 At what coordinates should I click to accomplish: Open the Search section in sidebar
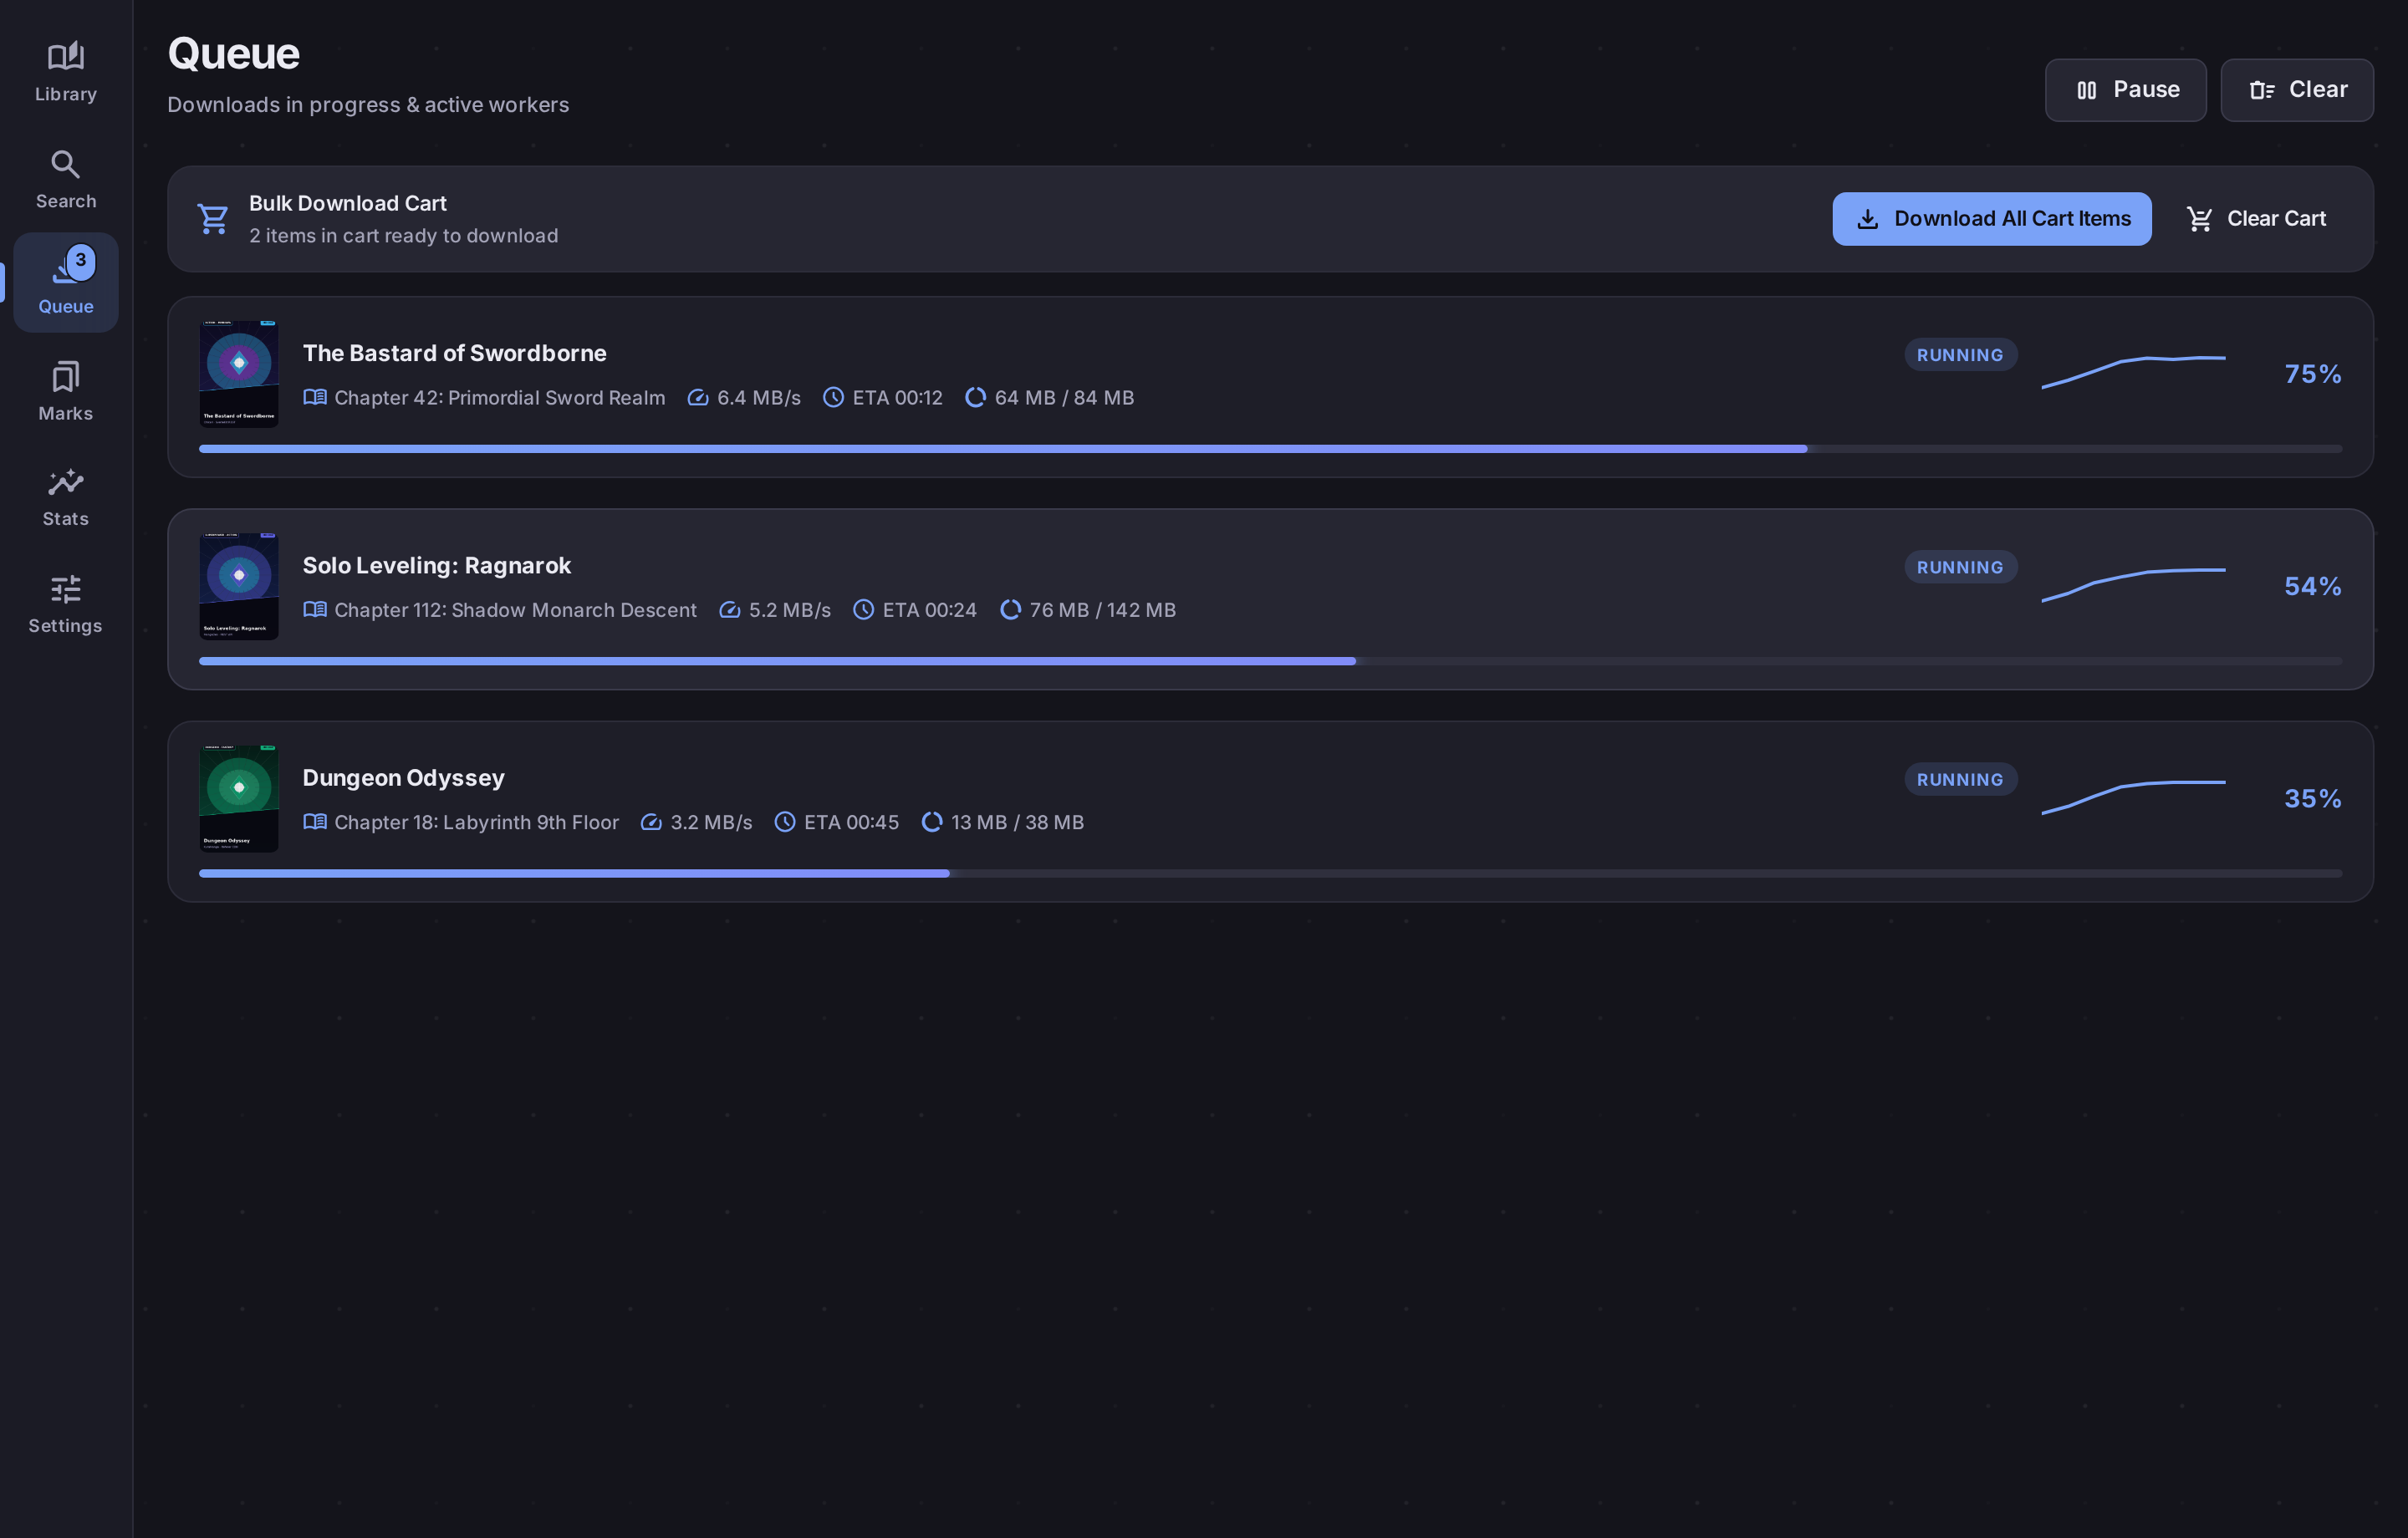[66, 179]
